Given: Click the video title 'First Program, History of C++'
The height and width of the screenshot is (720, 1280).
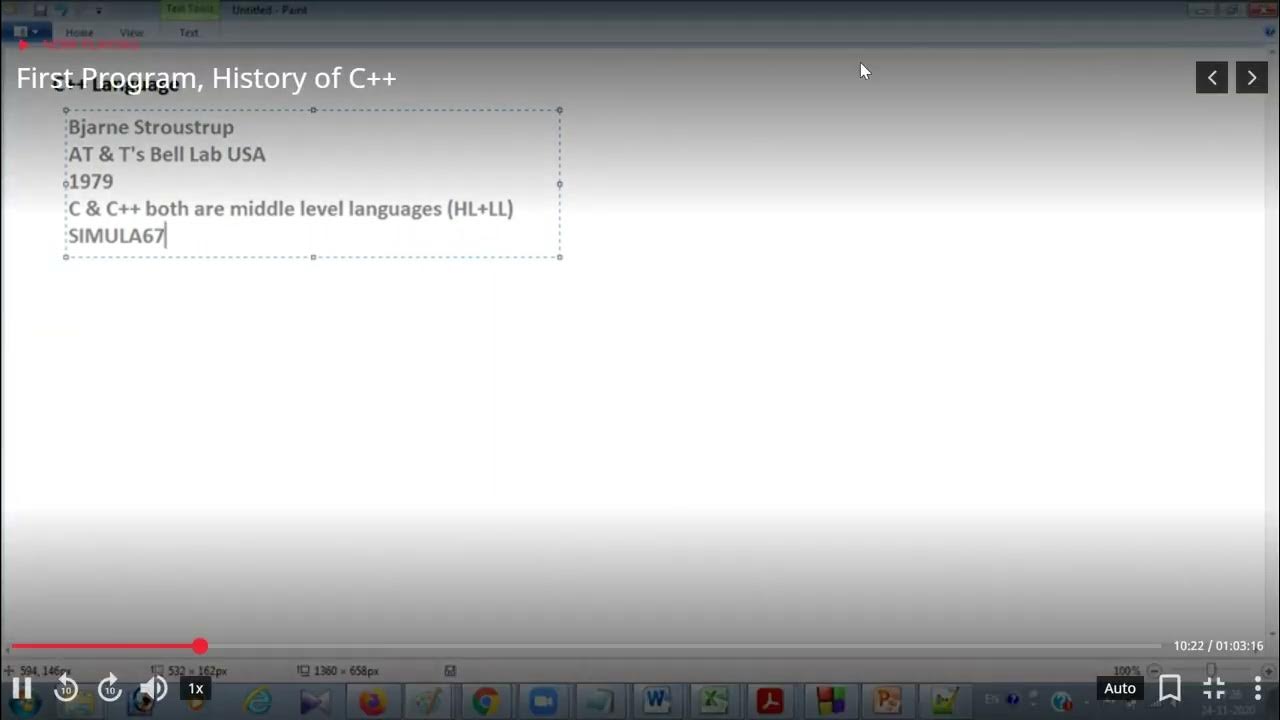Looking at the screenshot, I should 206,78.
